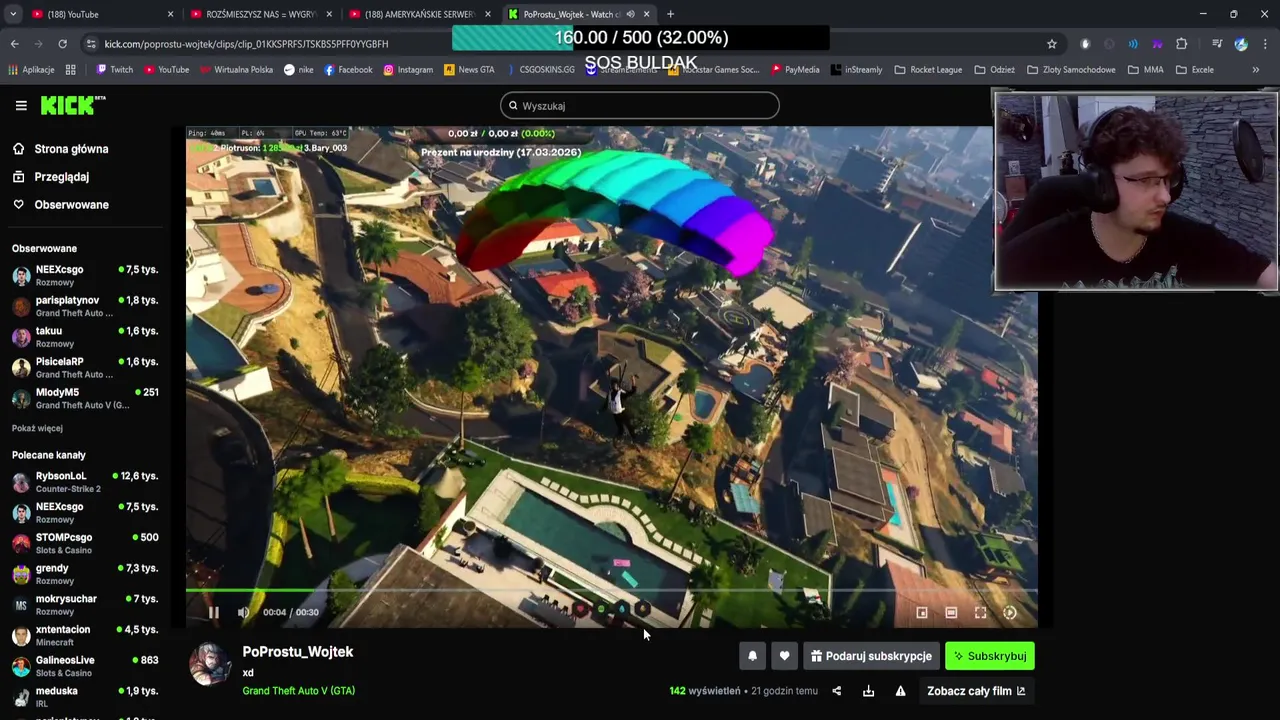
Task: Download the clip
Action: [868, 691]
